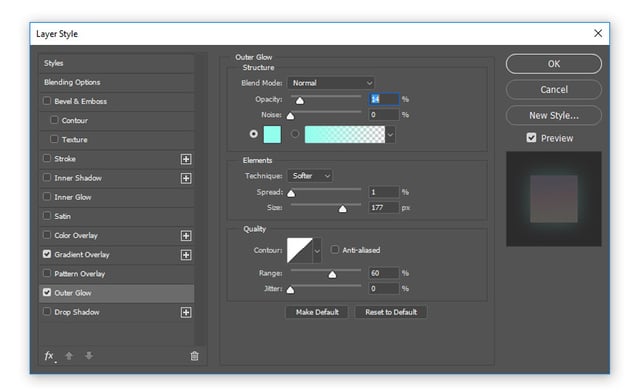Select the Satin effect row
Viewport: 630px width, 392px height.
click(117, 216)
